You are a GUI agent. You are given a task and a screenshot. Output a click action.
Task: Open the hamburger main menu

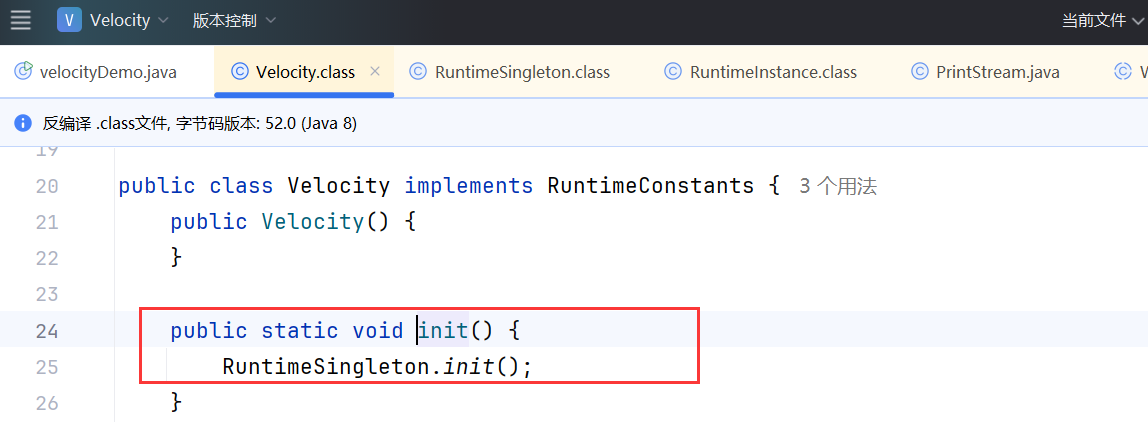tap(20, 20)
